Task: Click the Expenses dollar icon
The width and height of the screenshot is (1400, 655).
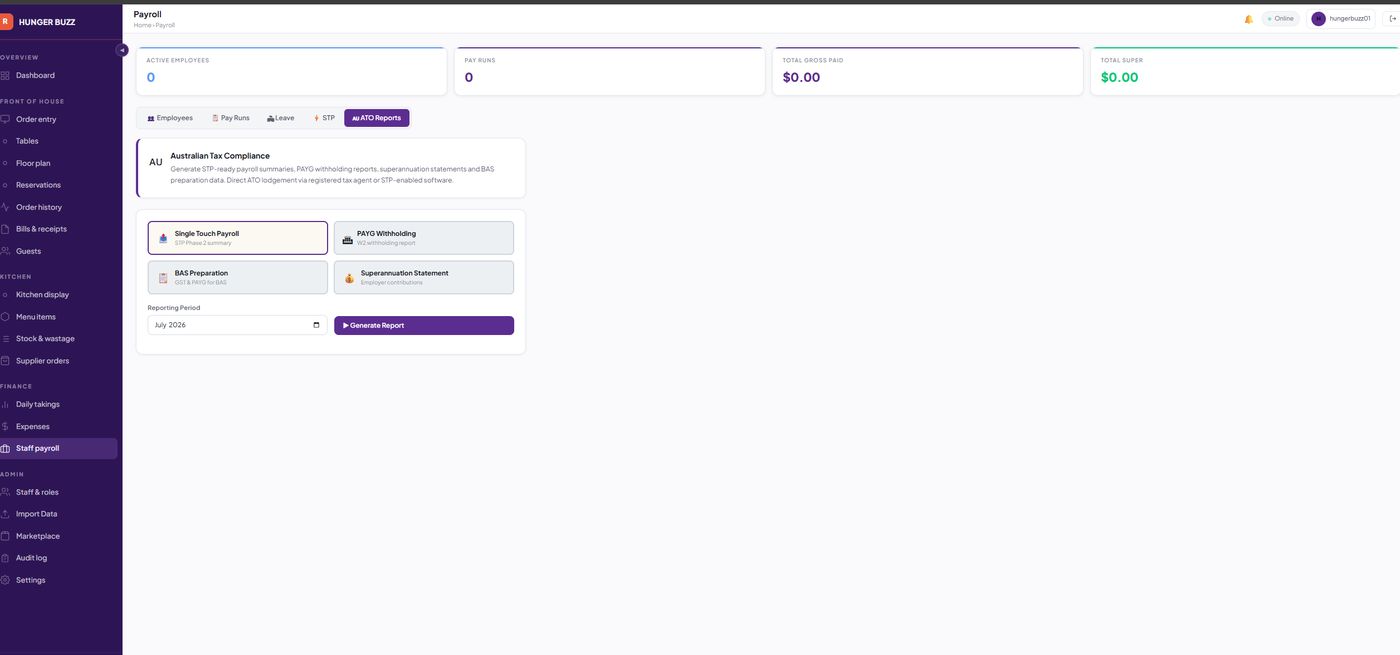Action: click(x=5, y=427)
